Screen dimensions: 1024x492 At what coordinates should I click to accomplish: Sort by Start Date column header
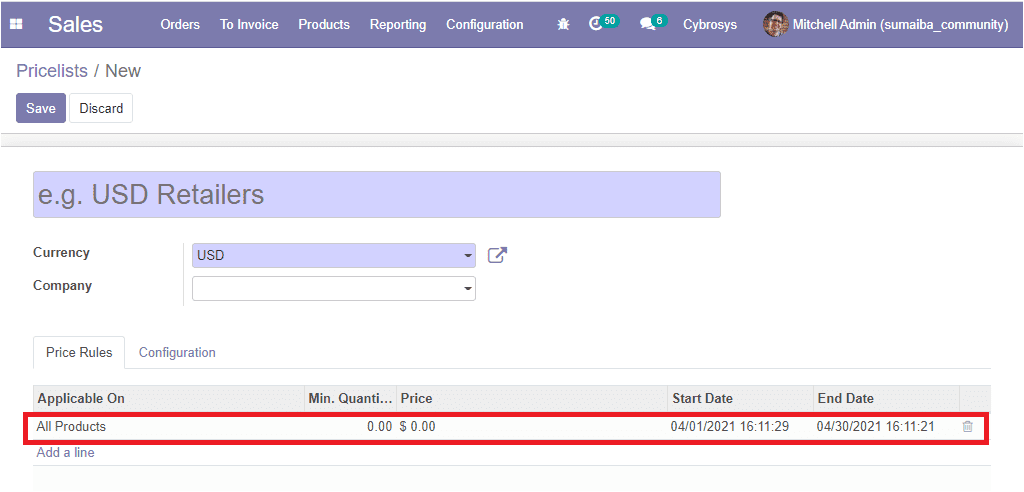pyautogui.click(x=741, y=399)
